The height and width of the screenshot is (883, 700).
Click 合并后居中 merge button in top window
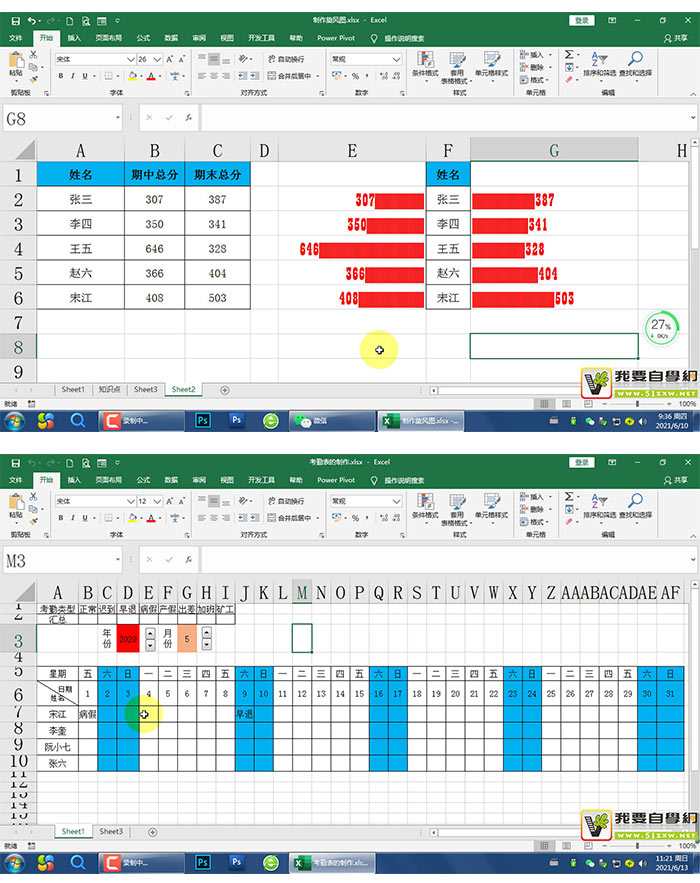click(x=289, y=76)
